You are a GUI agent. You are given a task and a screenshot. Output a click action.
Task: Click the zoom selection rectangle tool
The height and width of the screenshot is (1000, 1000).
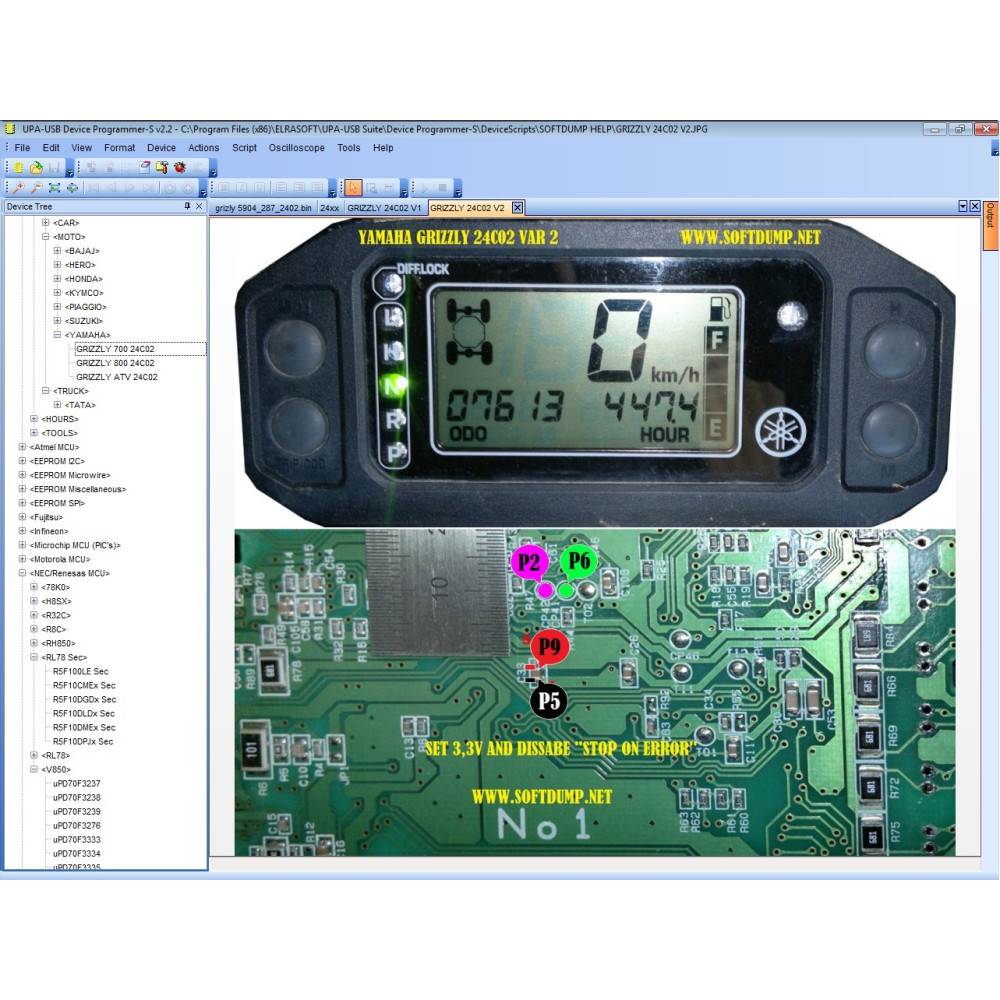click(371, 188)
